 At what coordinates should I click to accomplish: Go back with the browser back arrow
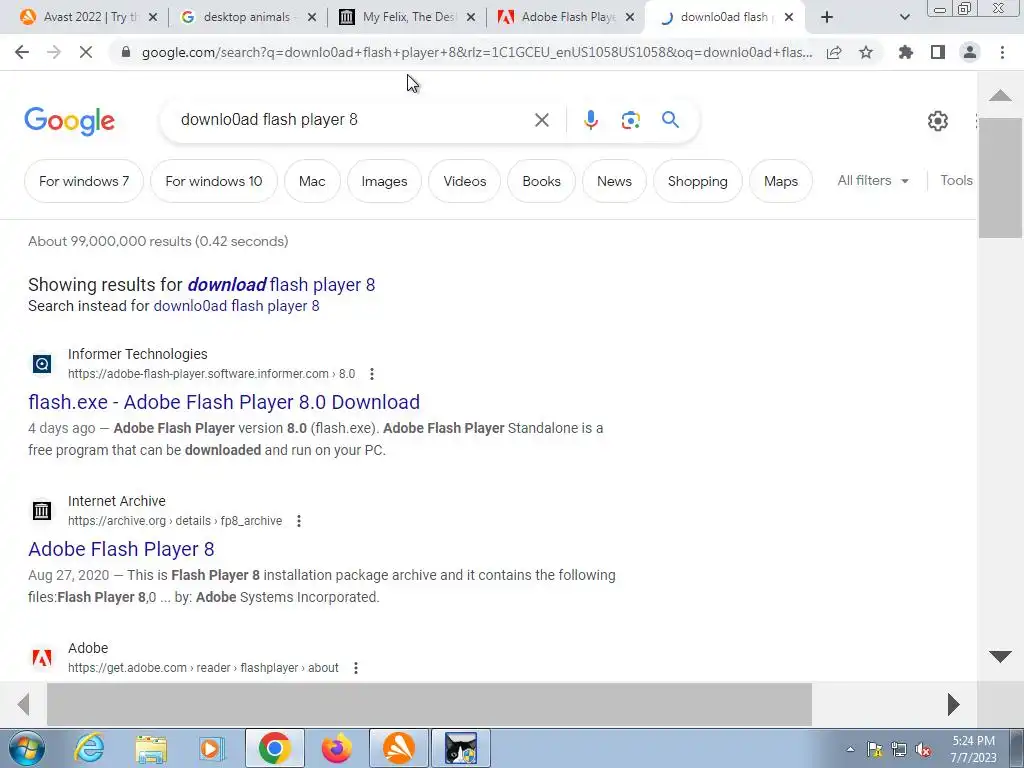point(22,52)
